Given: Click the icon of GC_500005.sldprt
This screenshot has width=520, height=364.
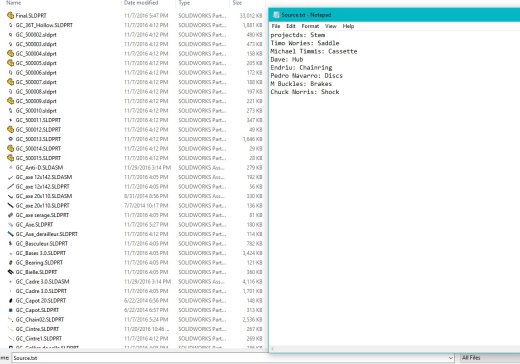Looking at the screenshot, I should (10, 63).
